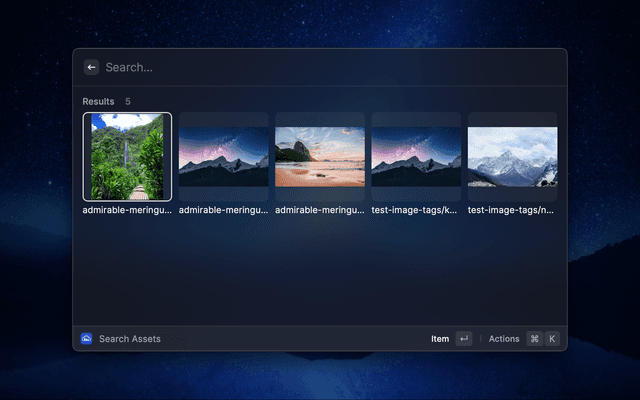Click the results count number 5
640x400 pixels.
tap(128, 102)
